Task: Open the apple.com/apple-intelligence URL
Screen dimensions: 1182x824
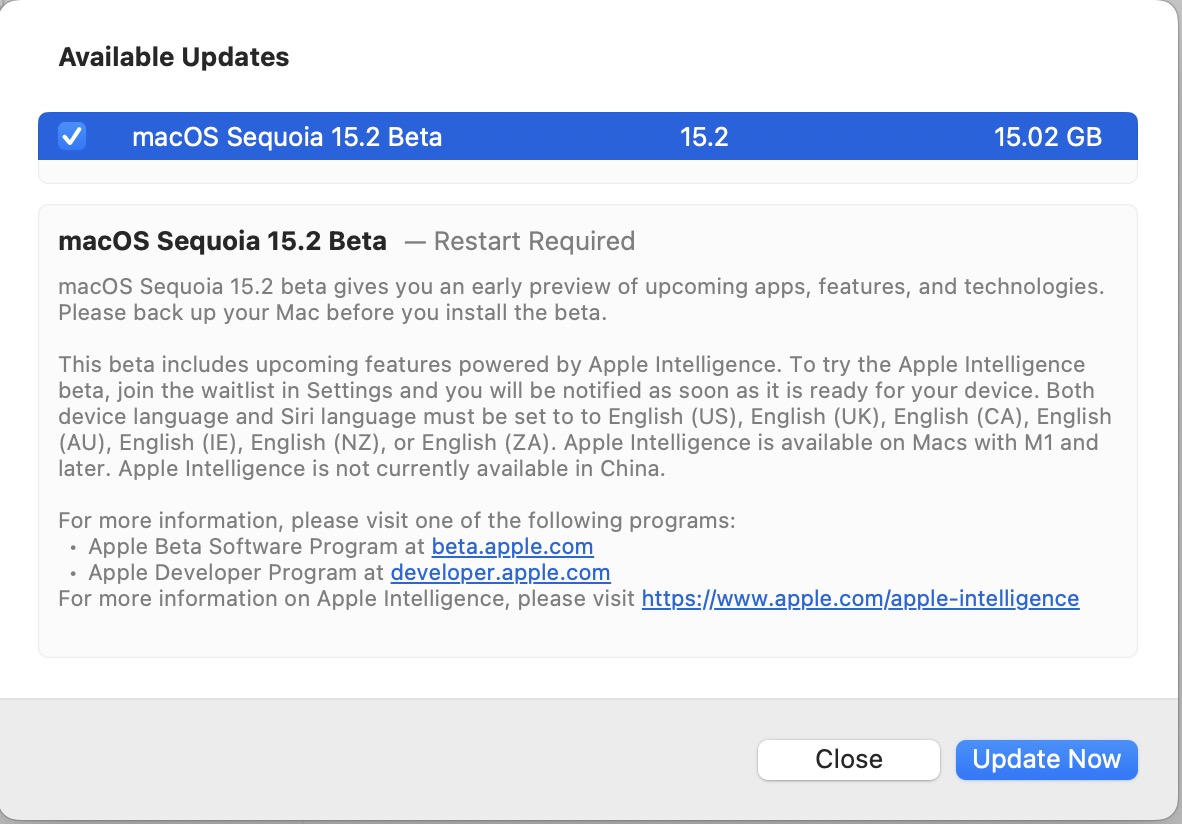Action: click(860, 599)
